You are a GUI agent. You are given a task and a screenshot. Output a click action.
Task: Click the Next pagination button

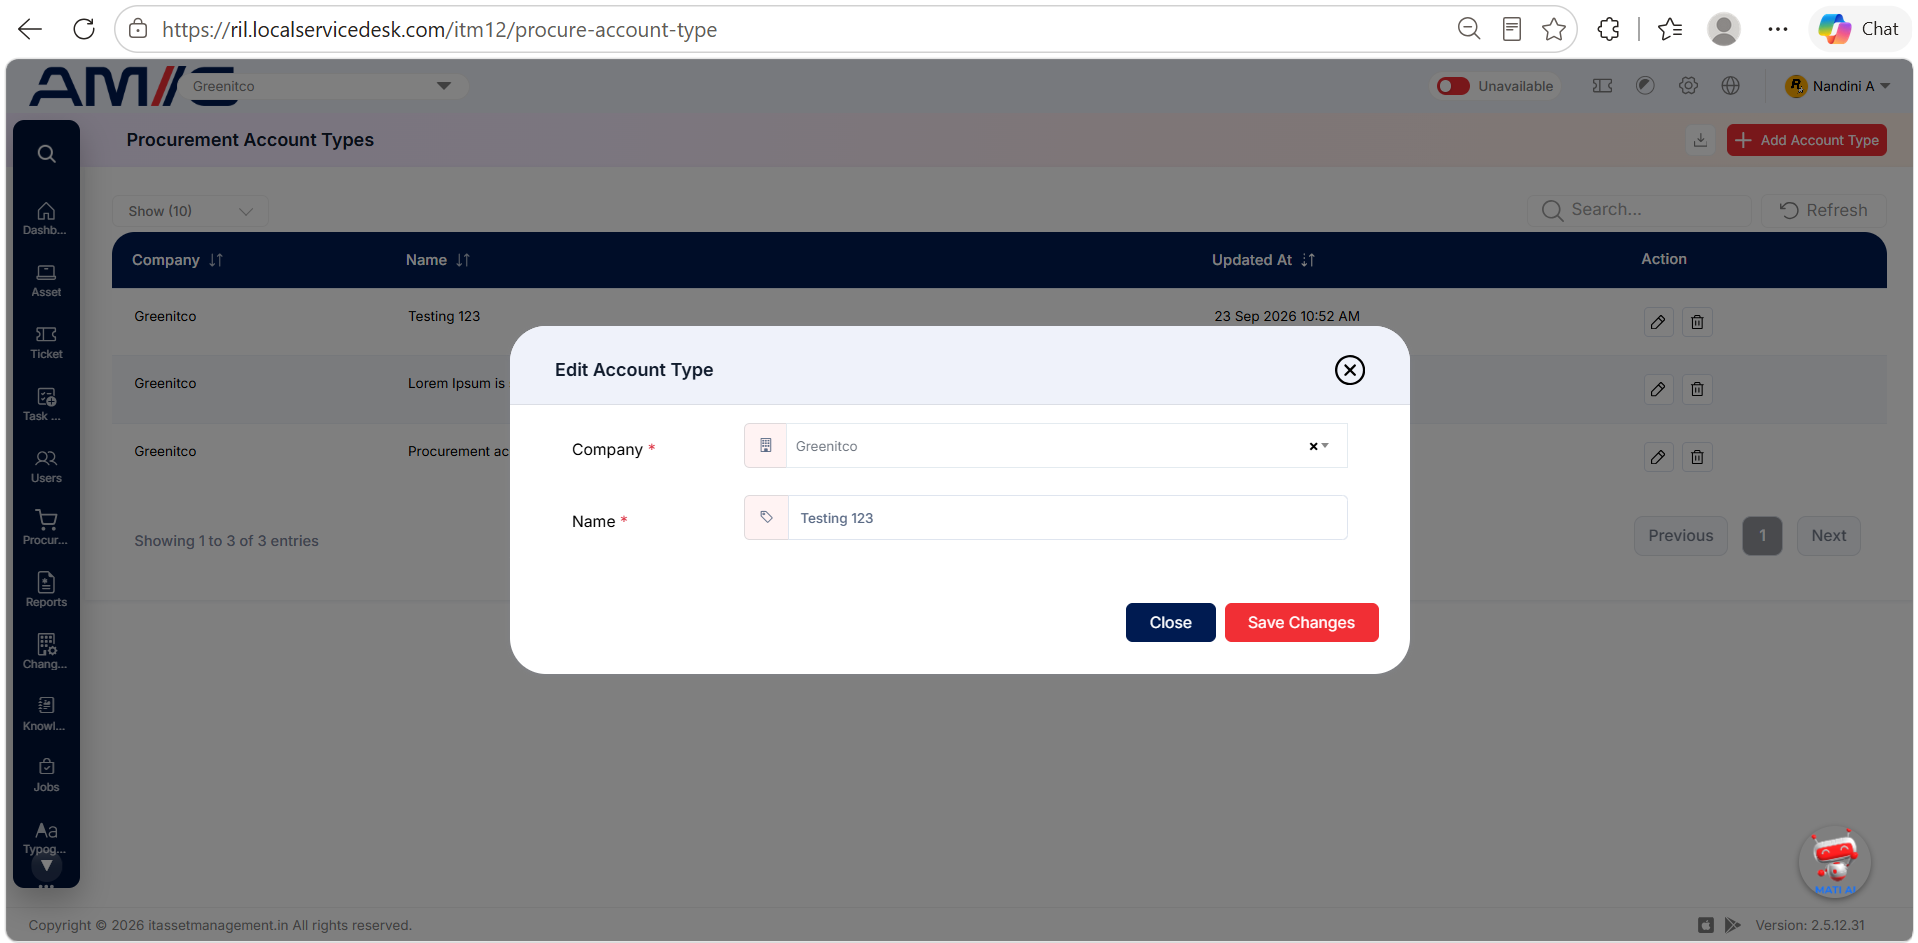1828,536
